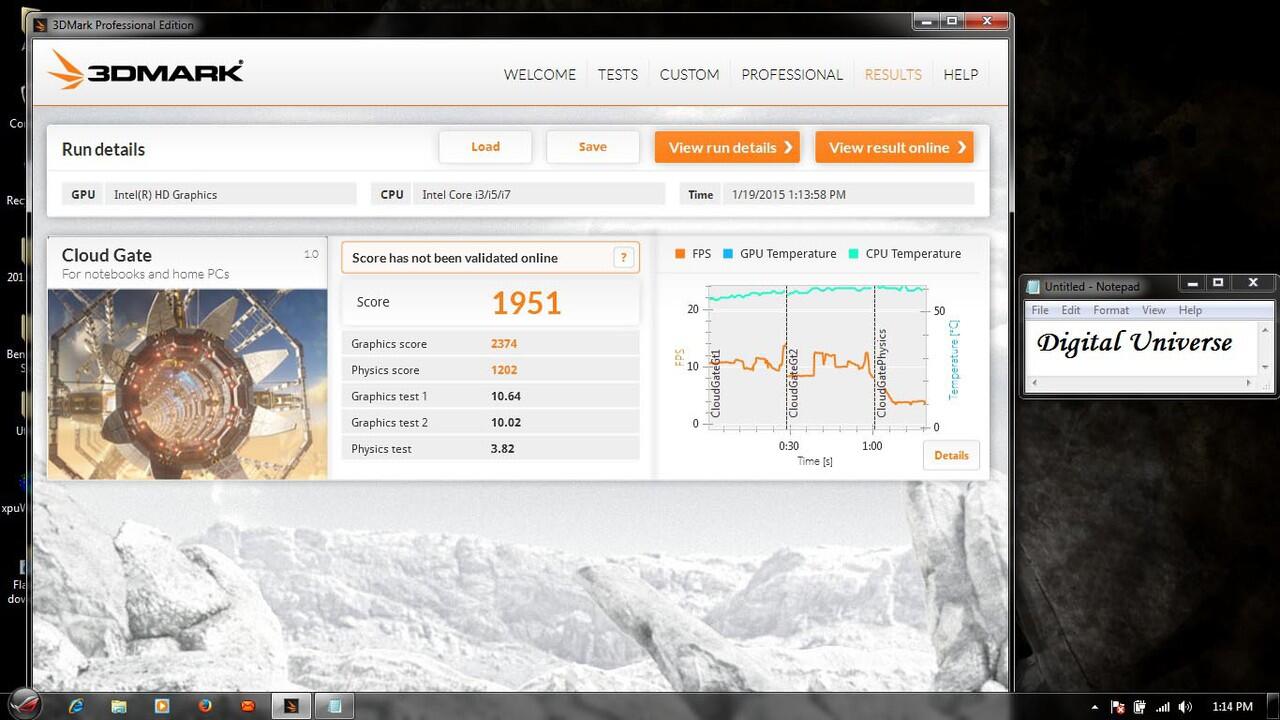1280x720 pixels.
Task: Switch to Notepad taskbar button
Action: click(x=335, y=706)
